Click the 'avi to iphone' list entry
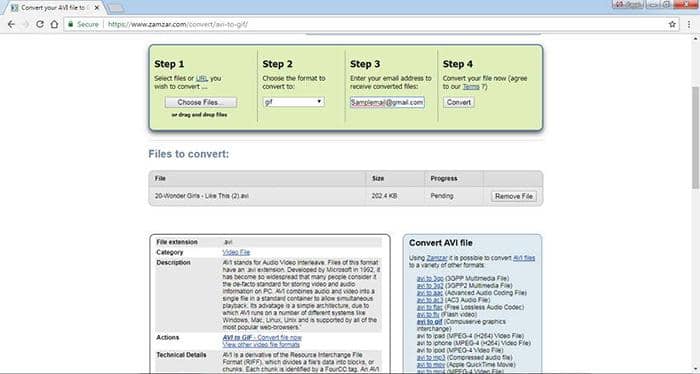This screenshot has height=374, width=700. pos(473,343)
